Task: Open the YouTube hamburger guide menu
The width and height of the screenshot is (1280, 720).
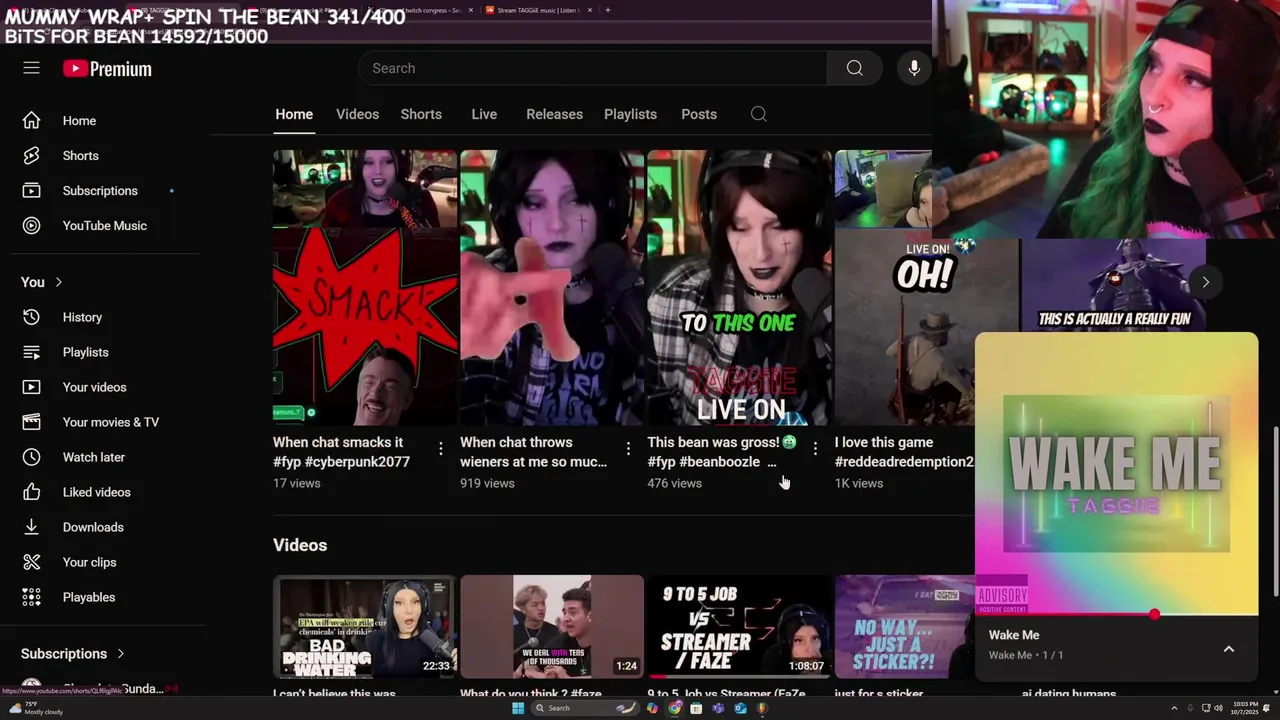Action: point(31,68)
